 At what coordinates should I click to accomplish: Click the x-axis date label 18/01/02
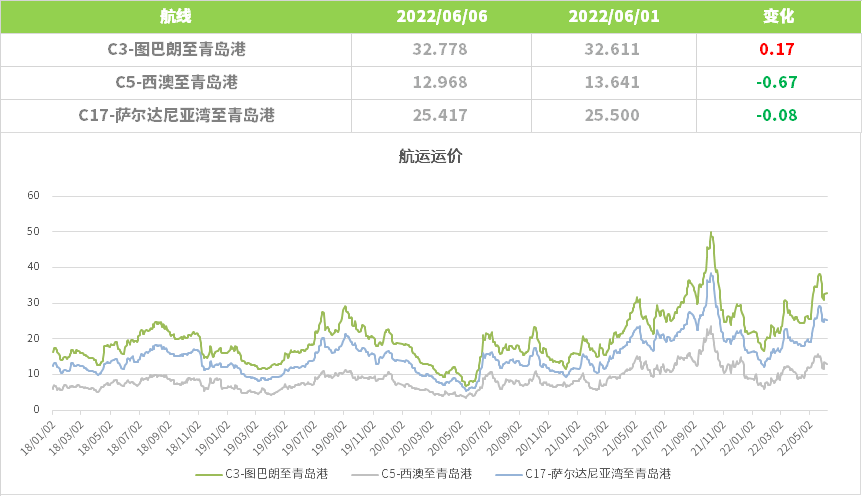point(37,438)
